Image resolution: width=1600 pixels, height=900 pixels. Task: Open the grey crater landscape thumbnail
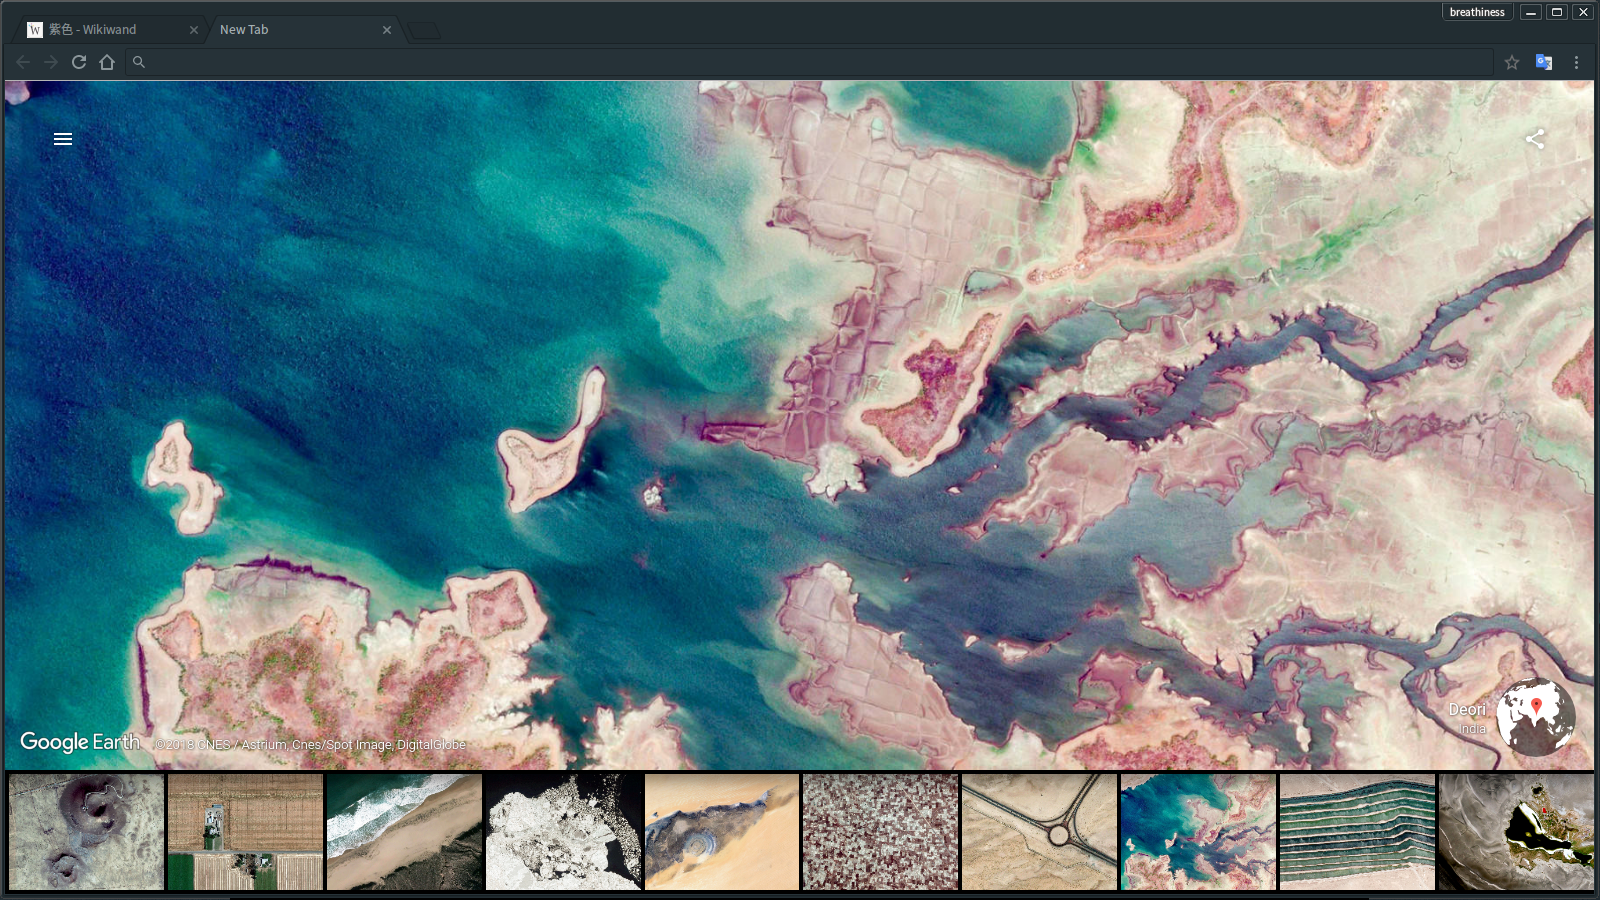click(86, 831)
